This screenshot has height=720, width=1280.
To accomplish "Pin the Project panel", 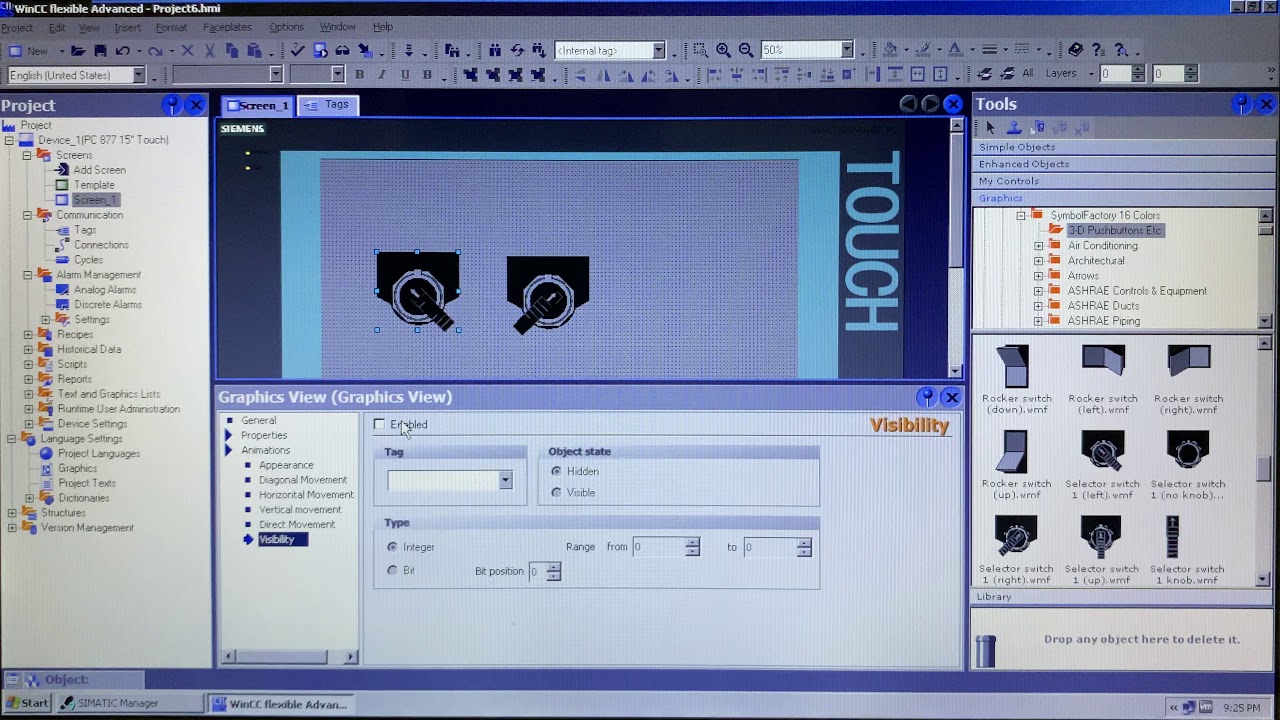I will (171, 105).
